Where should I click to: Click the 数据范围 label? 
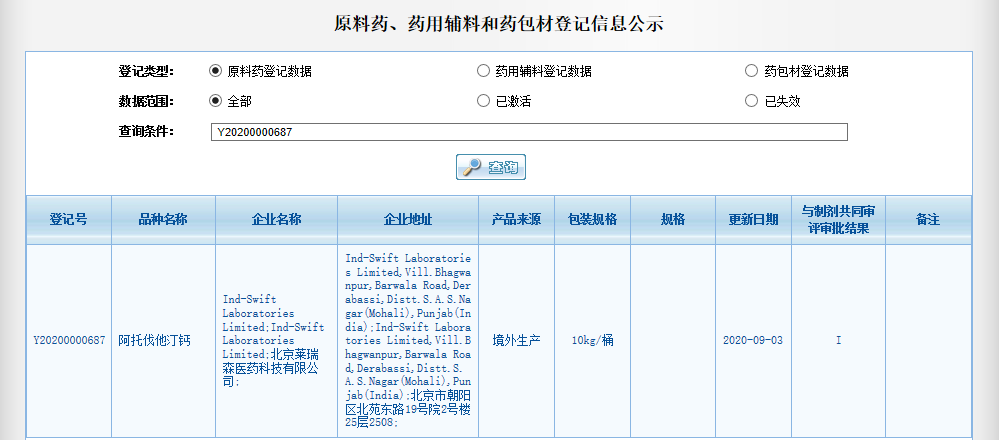146,101
